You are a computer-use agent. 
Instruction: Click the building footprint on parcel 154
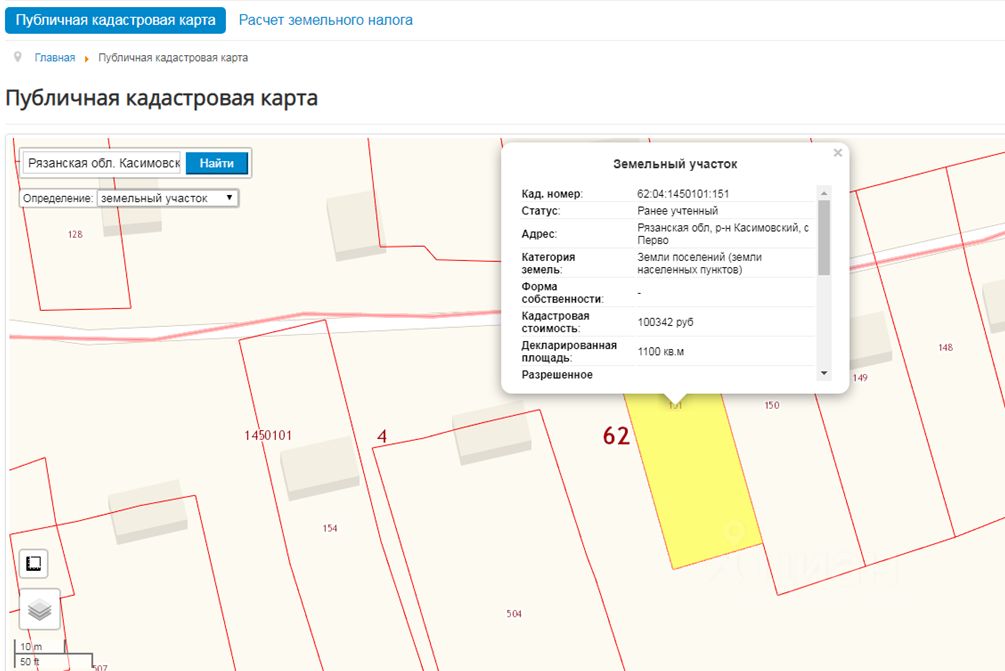[x=319, y=468]
